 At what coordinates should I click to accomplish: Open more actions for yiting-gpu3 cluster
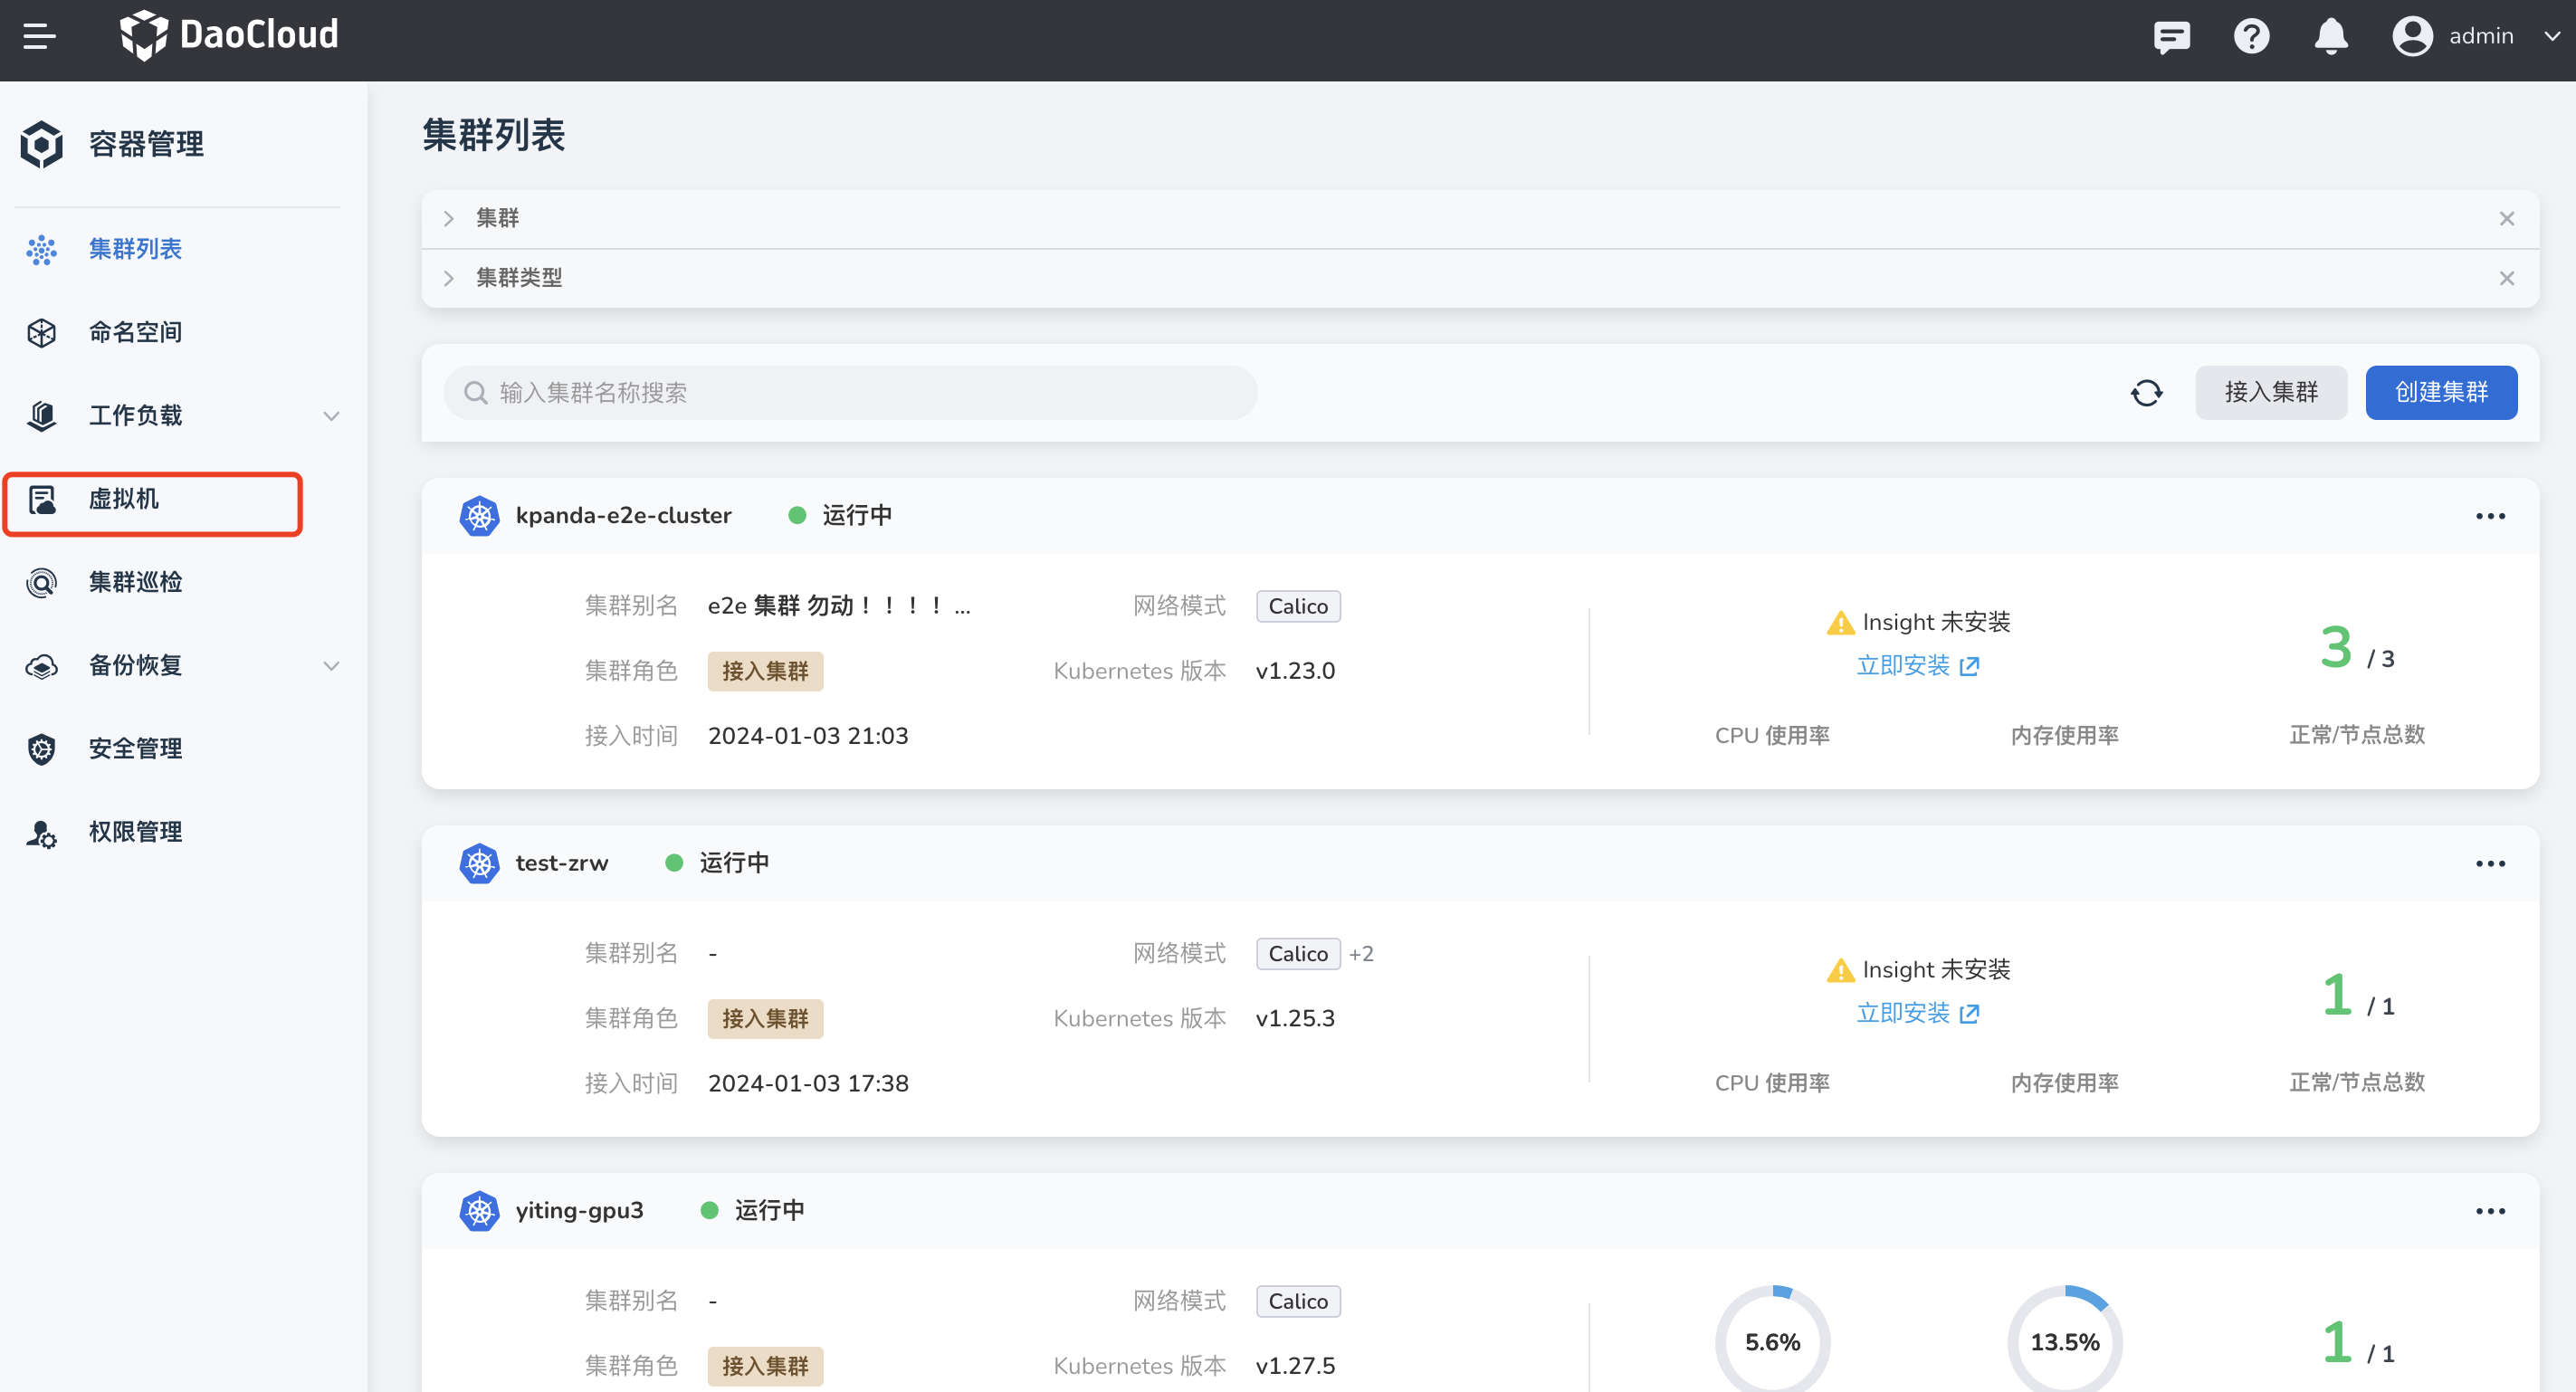(x=2490, y=1211)
